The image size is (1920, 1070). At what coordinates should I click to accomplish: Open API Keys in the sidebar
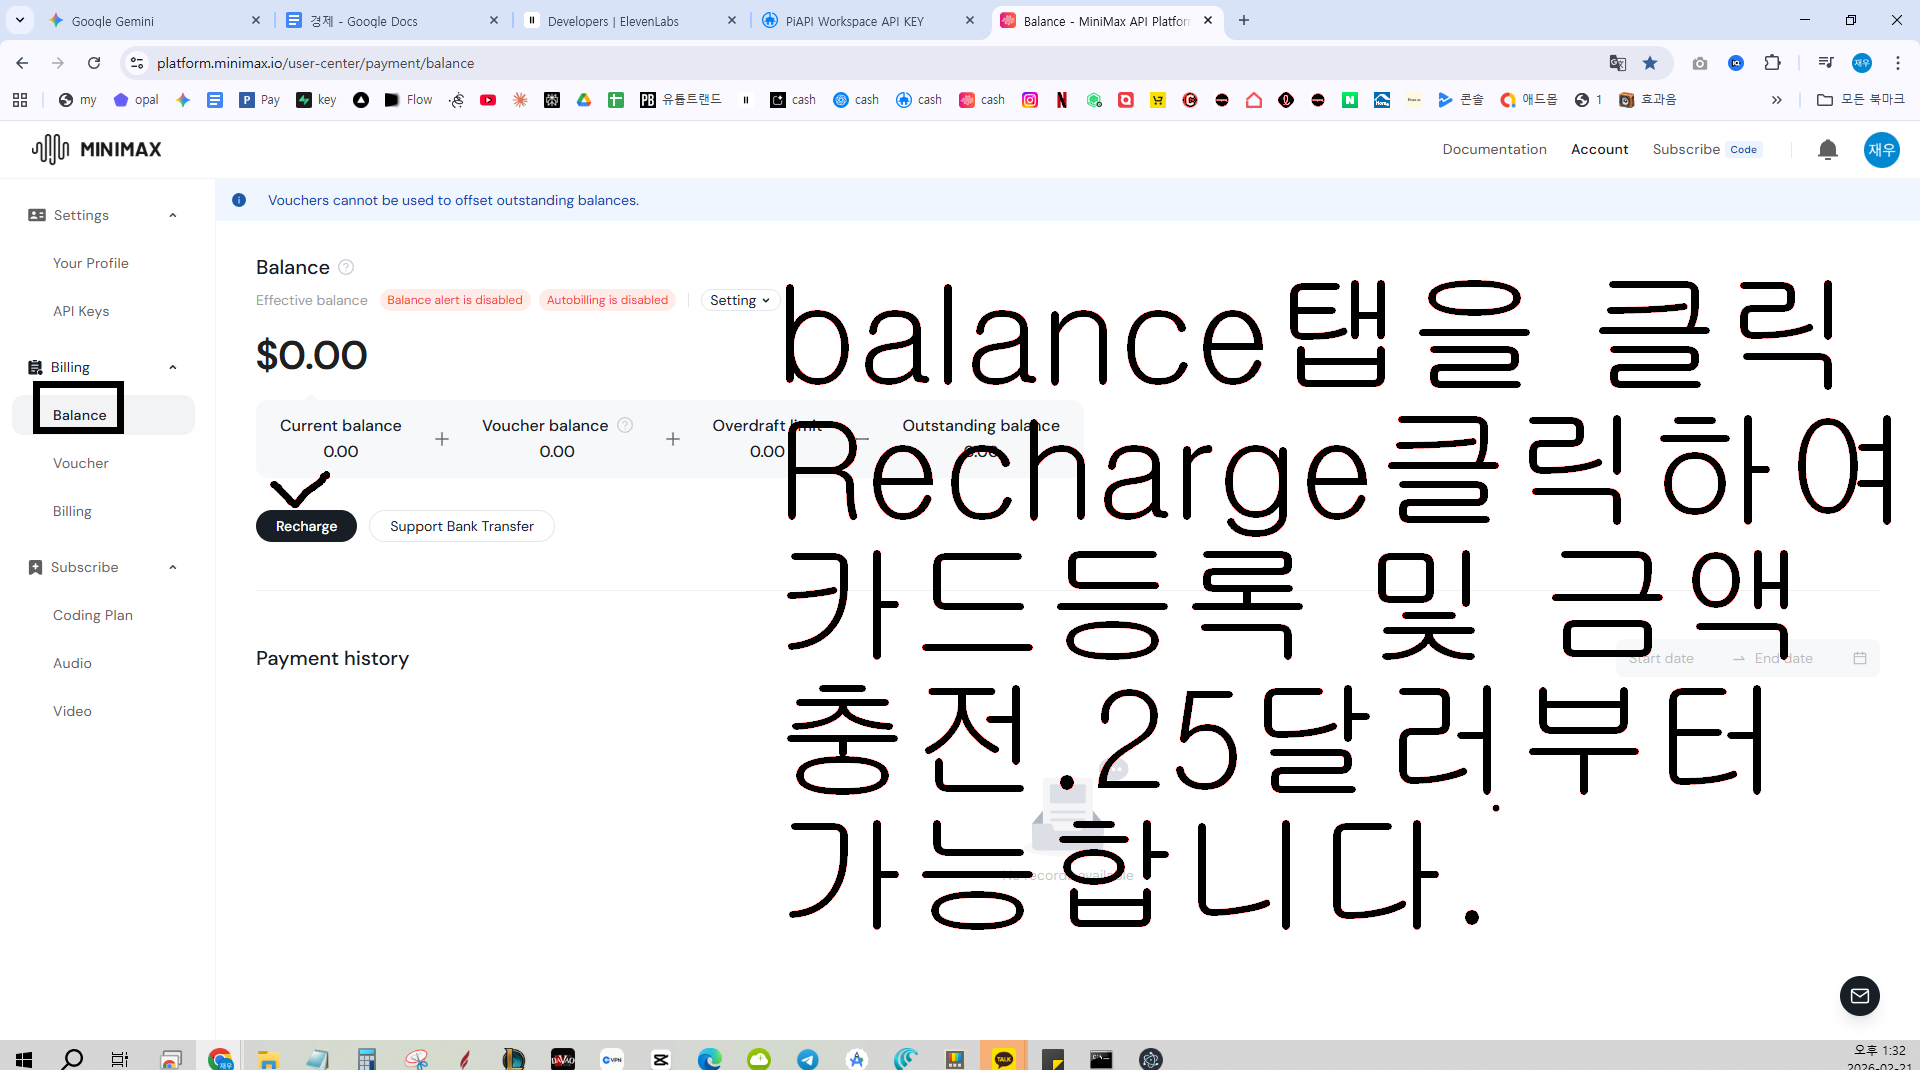[81, 311]
